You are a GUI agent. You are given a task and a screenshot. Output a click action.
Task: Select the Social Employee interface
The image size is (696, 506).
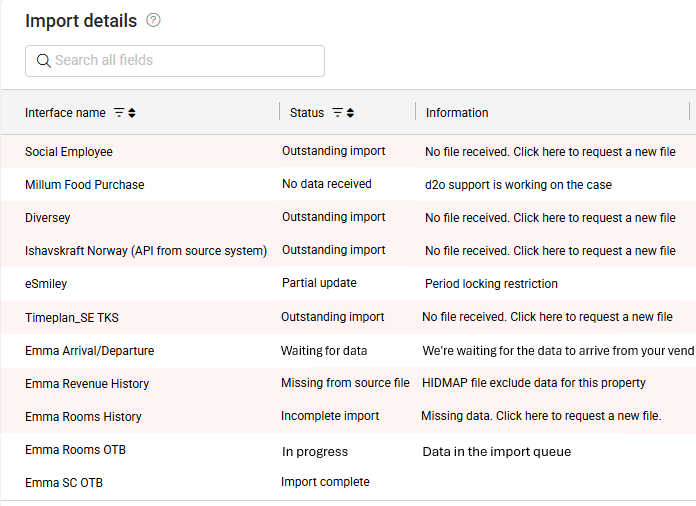pyautogui.click(x=69, y=152)
